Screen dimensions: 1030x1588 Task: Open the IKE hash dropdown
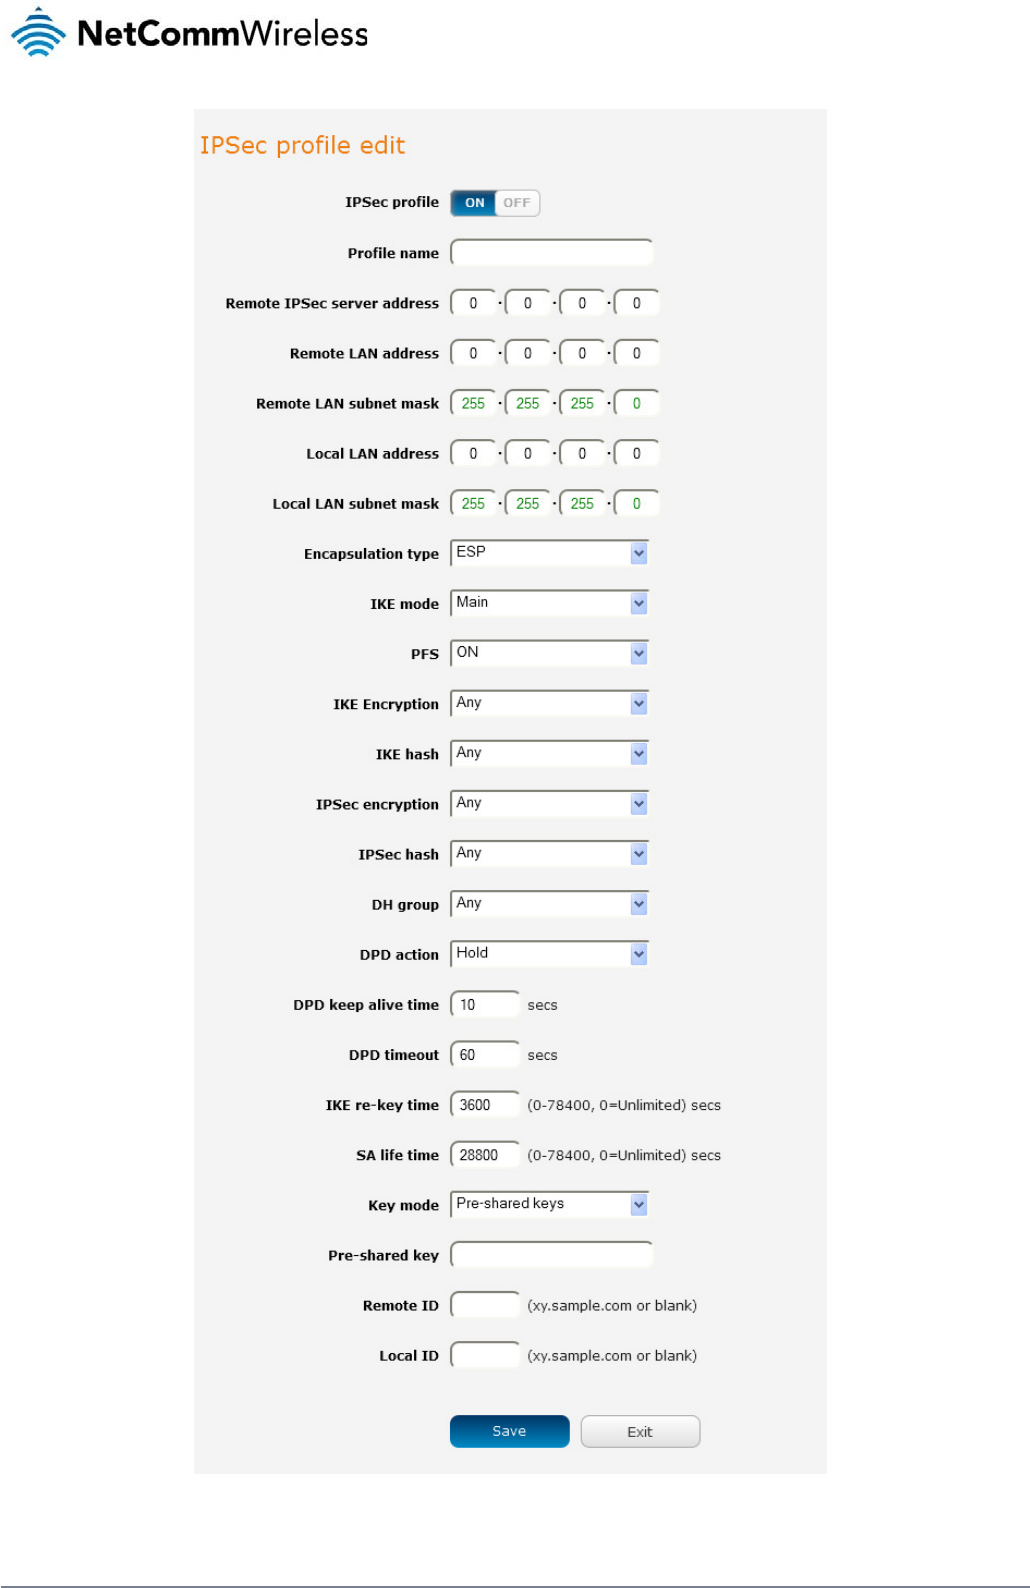tap(549, 753)
